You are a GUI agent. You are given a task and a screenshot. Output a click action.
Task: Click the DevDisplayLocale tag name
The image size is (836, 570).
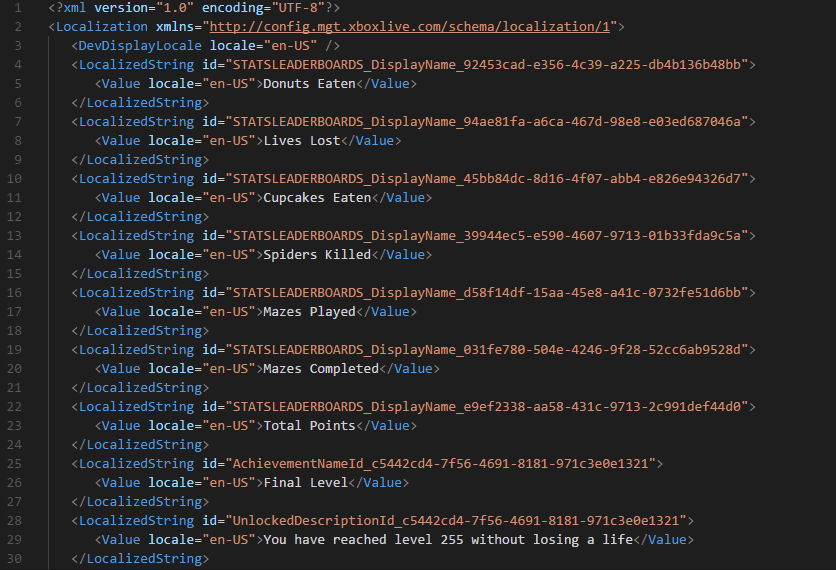pyautogui.click(x=140, y=46)
